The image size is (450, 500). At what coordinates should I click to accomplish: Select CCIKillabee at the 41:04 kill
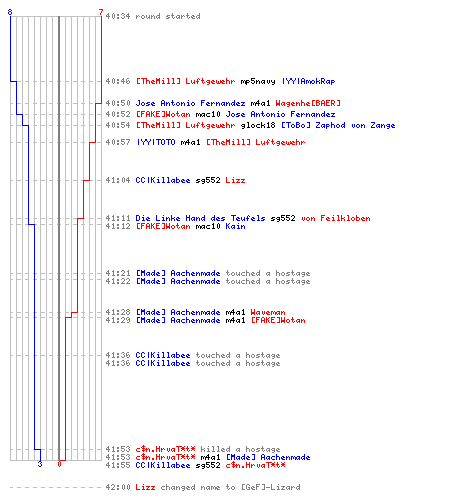[163, 180]
